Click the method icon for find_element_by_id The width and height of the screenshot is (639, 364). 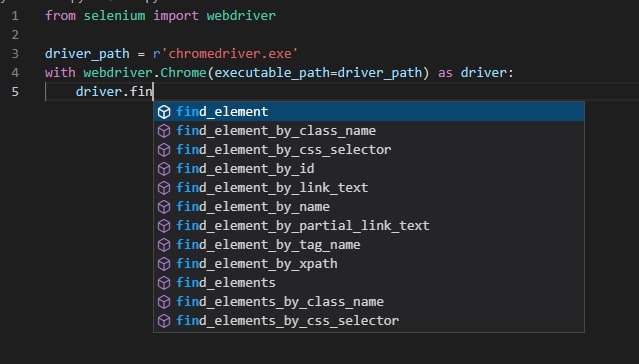[x=164, y=169]
